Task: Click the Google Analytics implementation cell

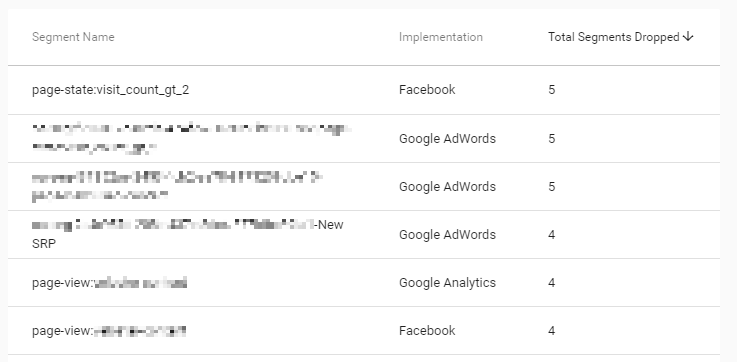Action: point(447,283)
